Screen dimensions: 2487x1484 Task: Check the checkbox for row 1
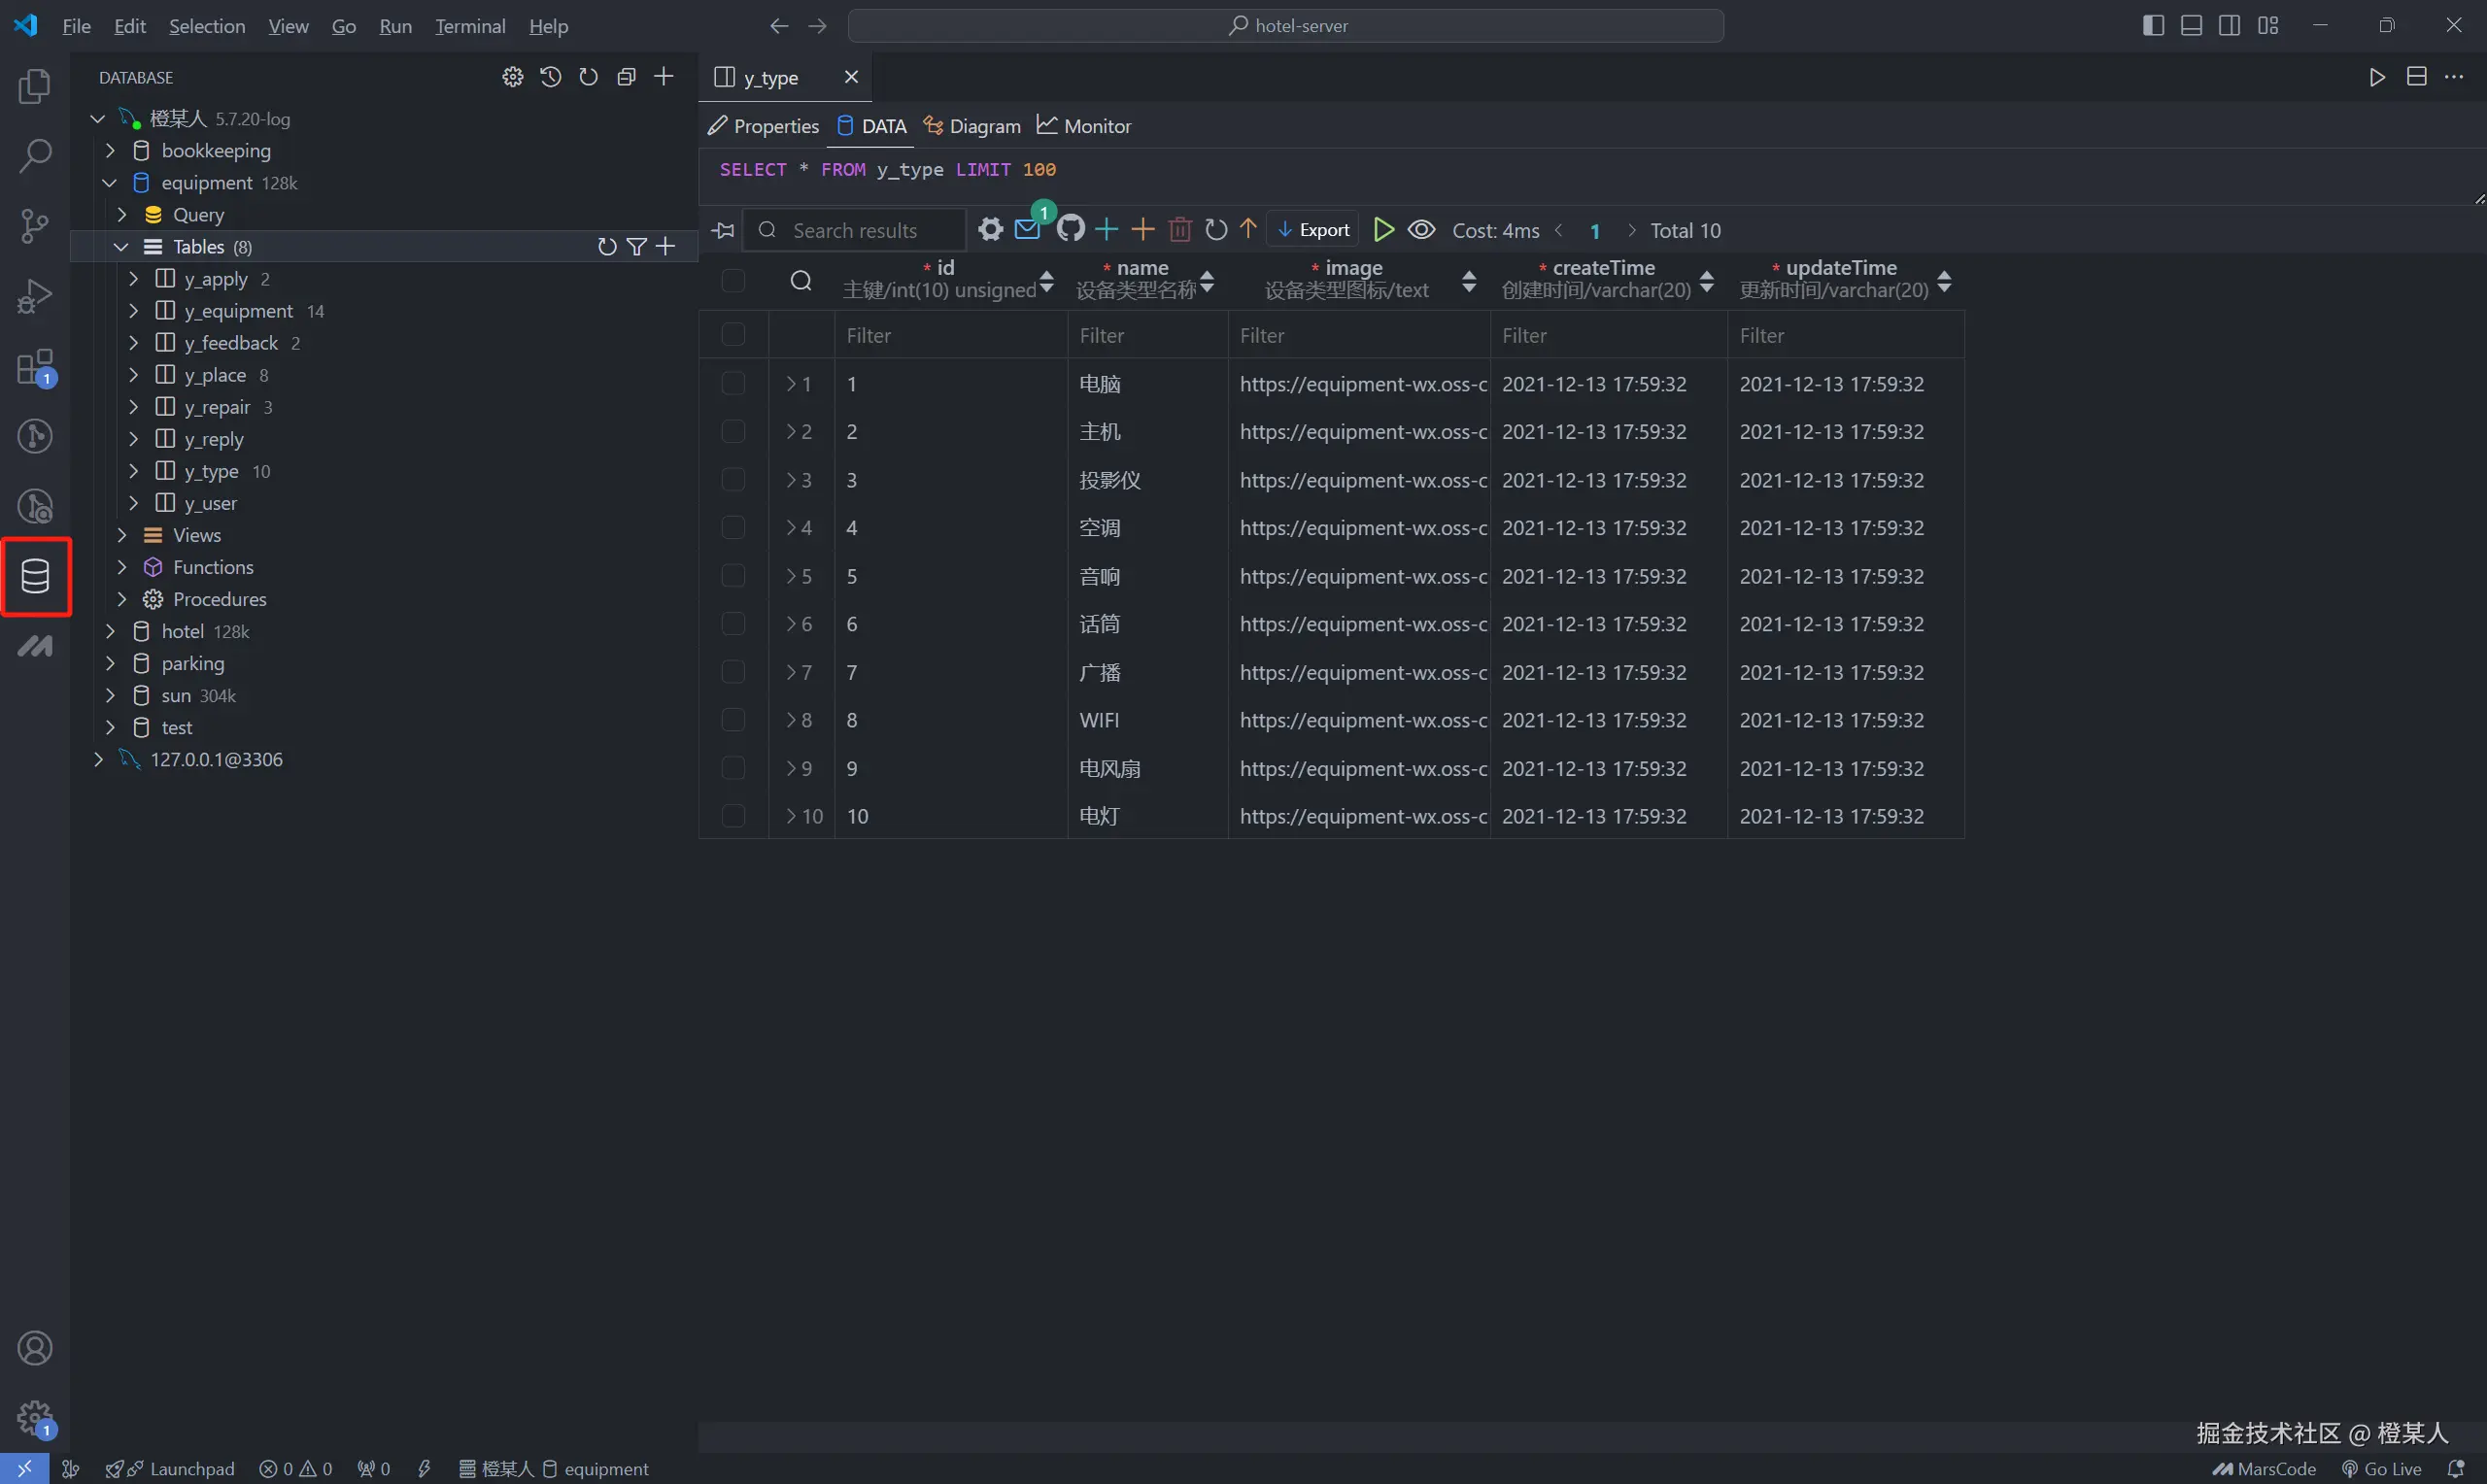(x=733, y=383)
